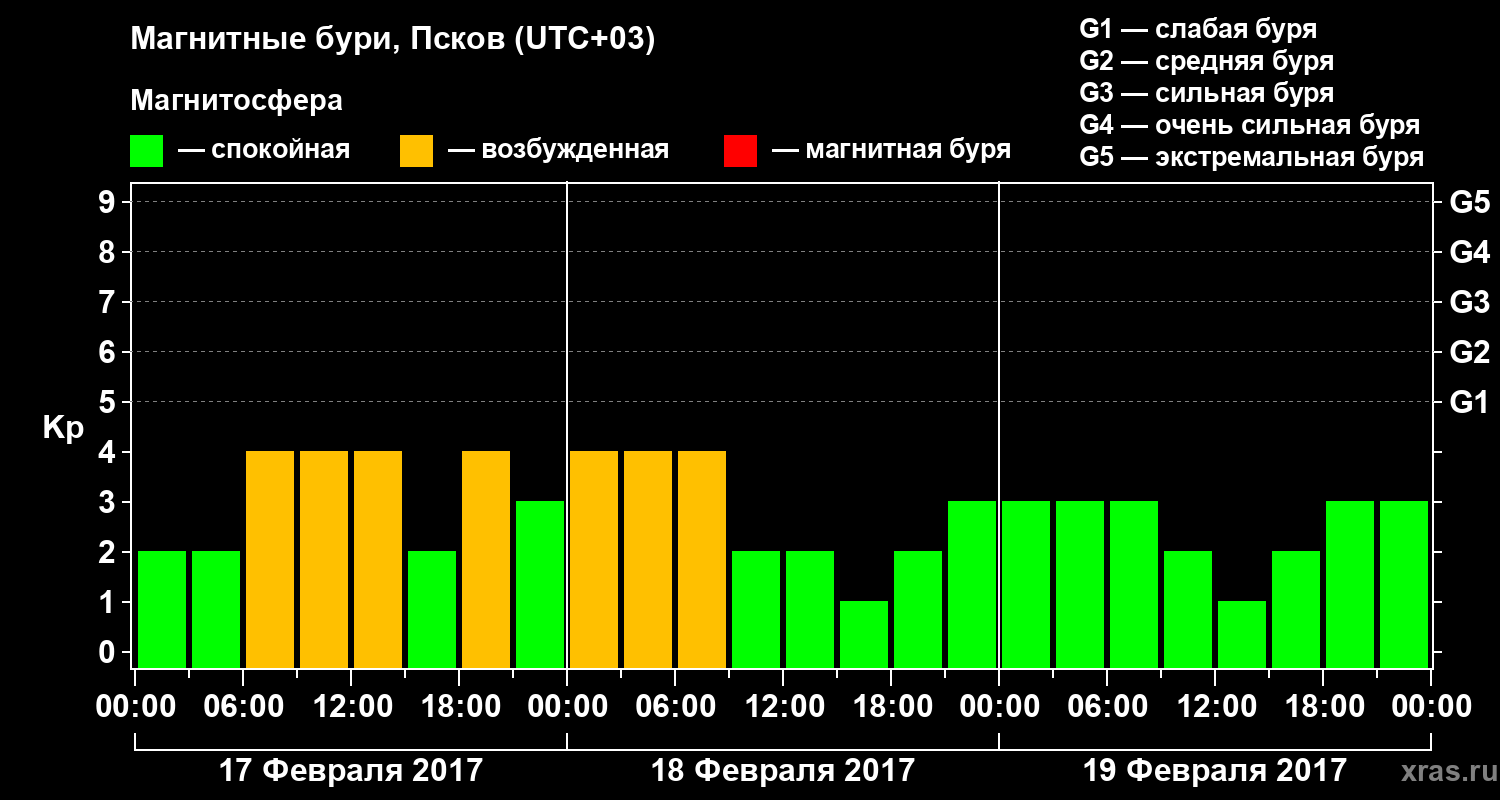The image size is (1500, 800).
Task: Click the green 00:00–03:00 bar on 19 February
Action: point(1026,584)
